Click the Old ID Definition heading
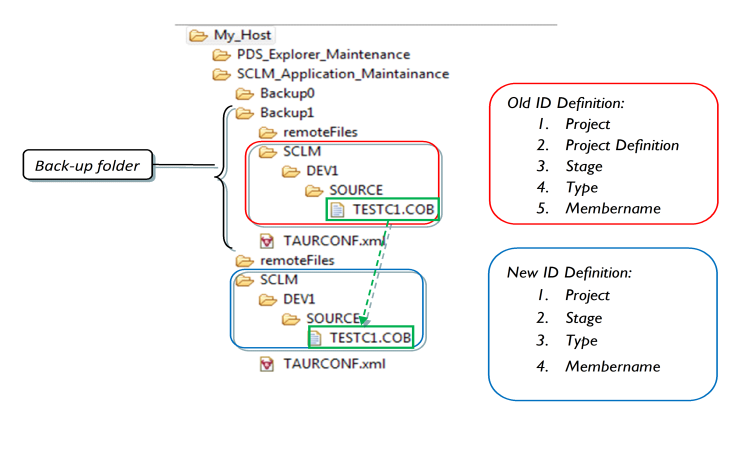739x466 pixels. [564, 102]
